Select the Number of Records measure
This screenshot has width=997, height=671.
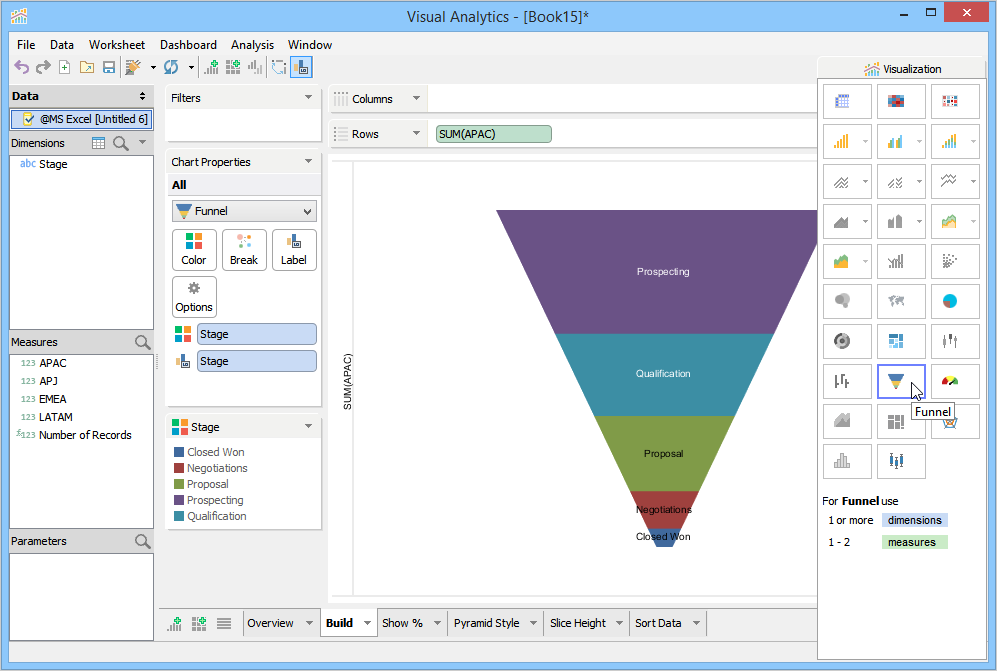[85, 435]
